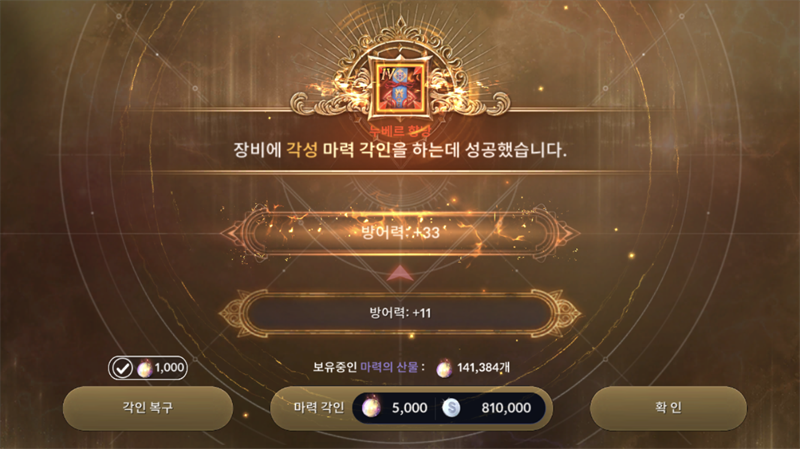Screen dimensions: 800x449
Task: Select the new stat 방어력 +33 panel
Action: pyautogui.click(x=400, y=233)
